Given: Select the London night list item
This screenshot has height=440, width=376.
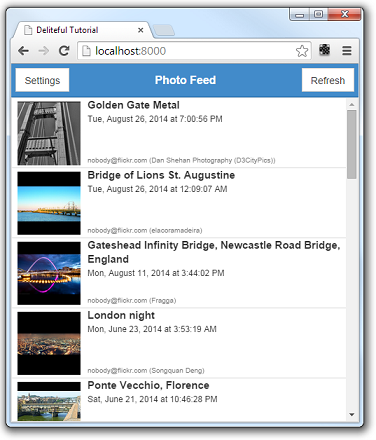Looking at the screenshot, I should (179, 343).
